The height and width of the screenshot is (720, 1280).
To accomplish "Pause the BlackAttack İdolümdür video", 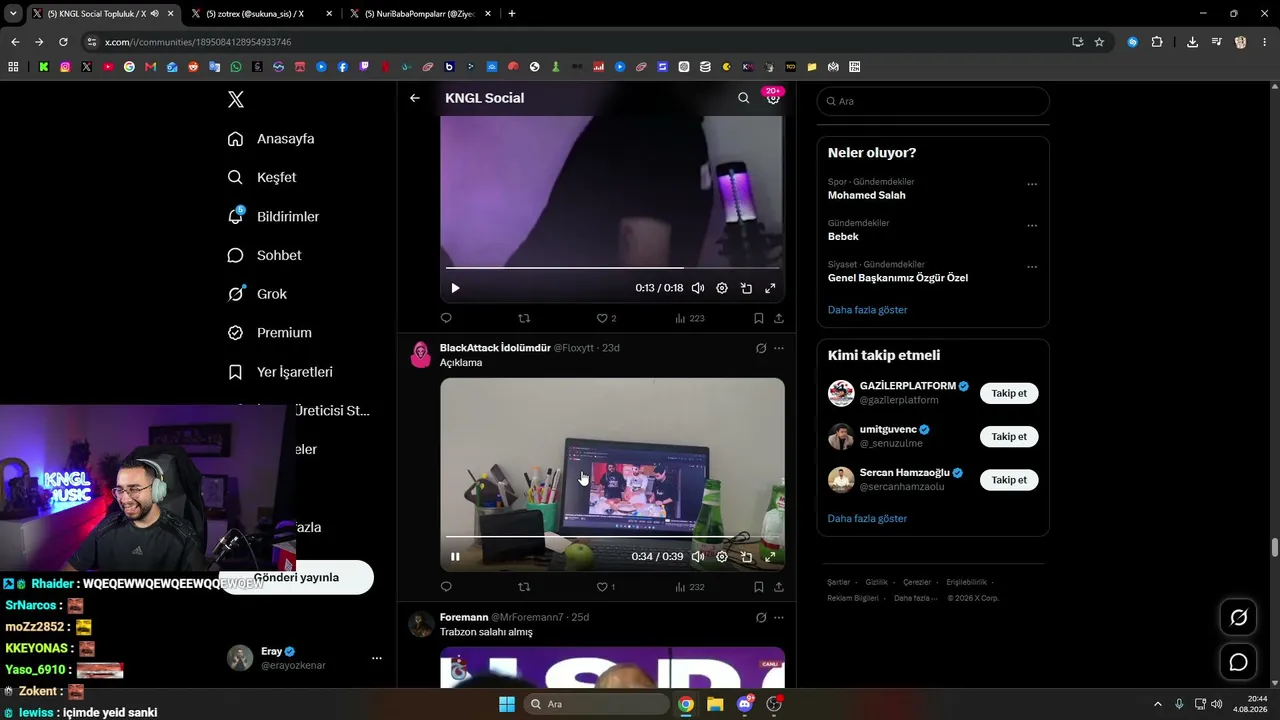I will (455, 557).
